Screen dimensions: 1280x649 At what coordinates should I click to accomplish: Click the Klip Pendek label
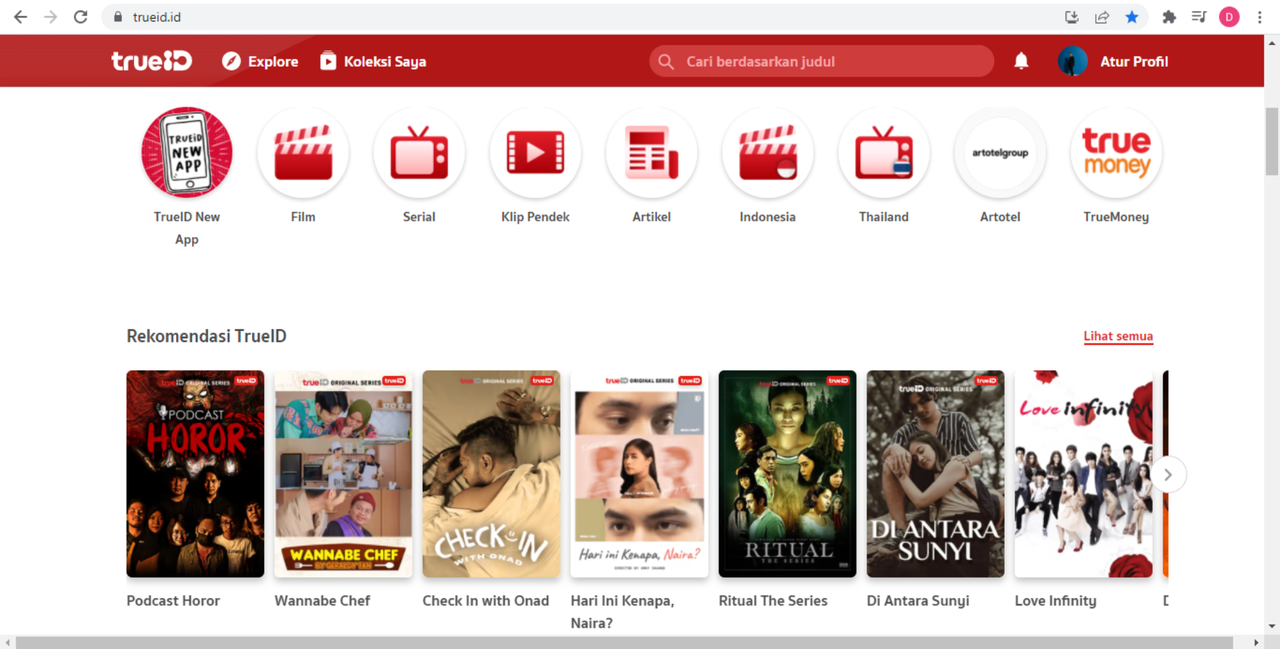(535, 217)
